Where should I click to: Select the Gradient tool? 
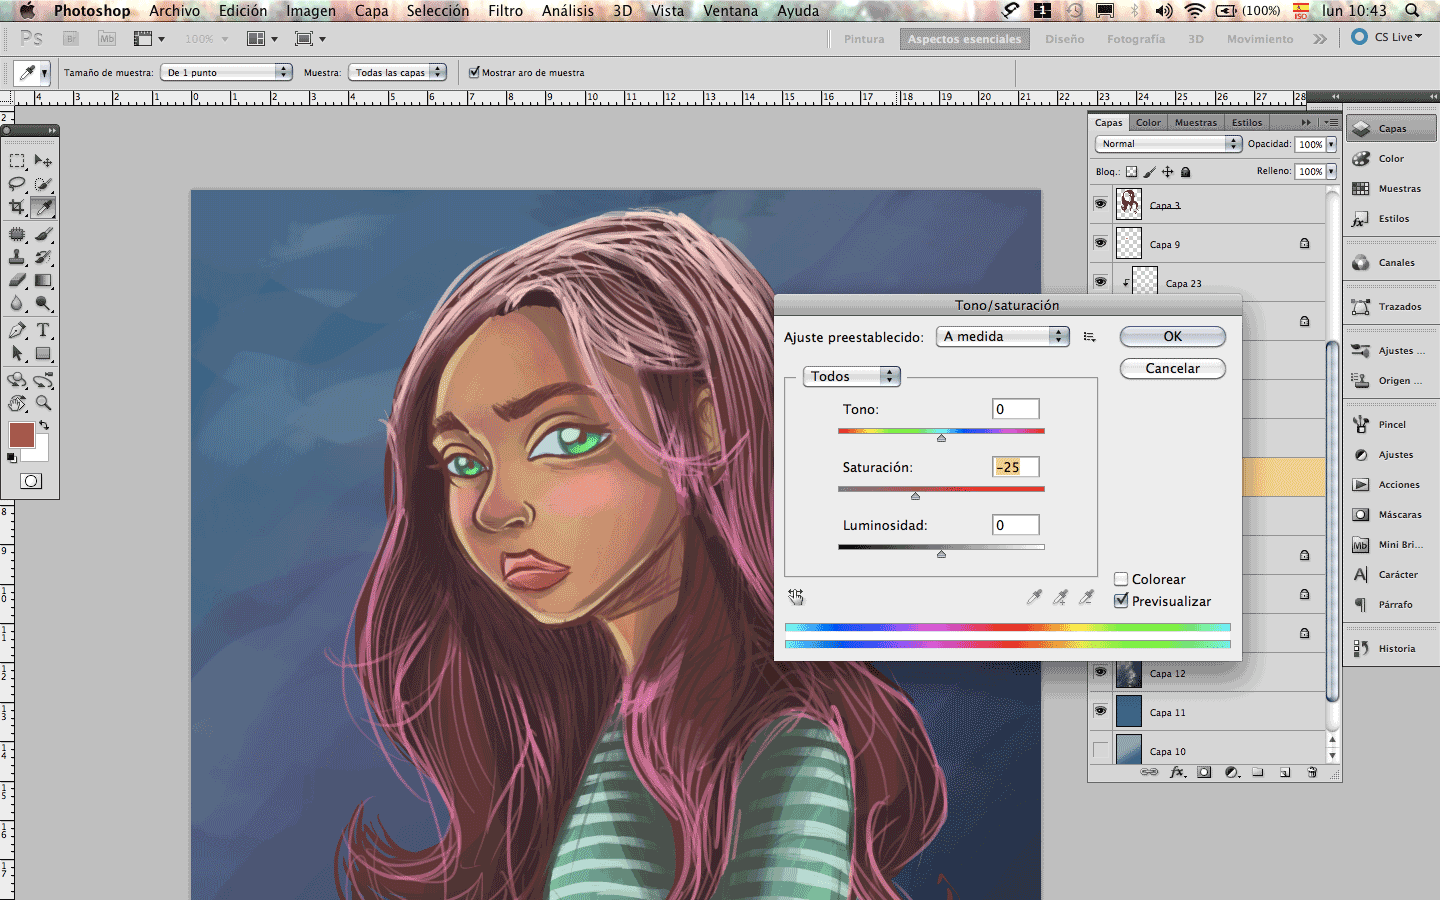(43, 280)
